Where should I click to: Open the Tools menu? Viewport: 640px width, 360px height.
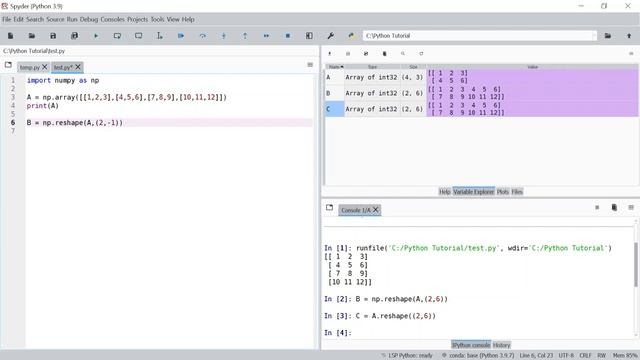[157, 19]
